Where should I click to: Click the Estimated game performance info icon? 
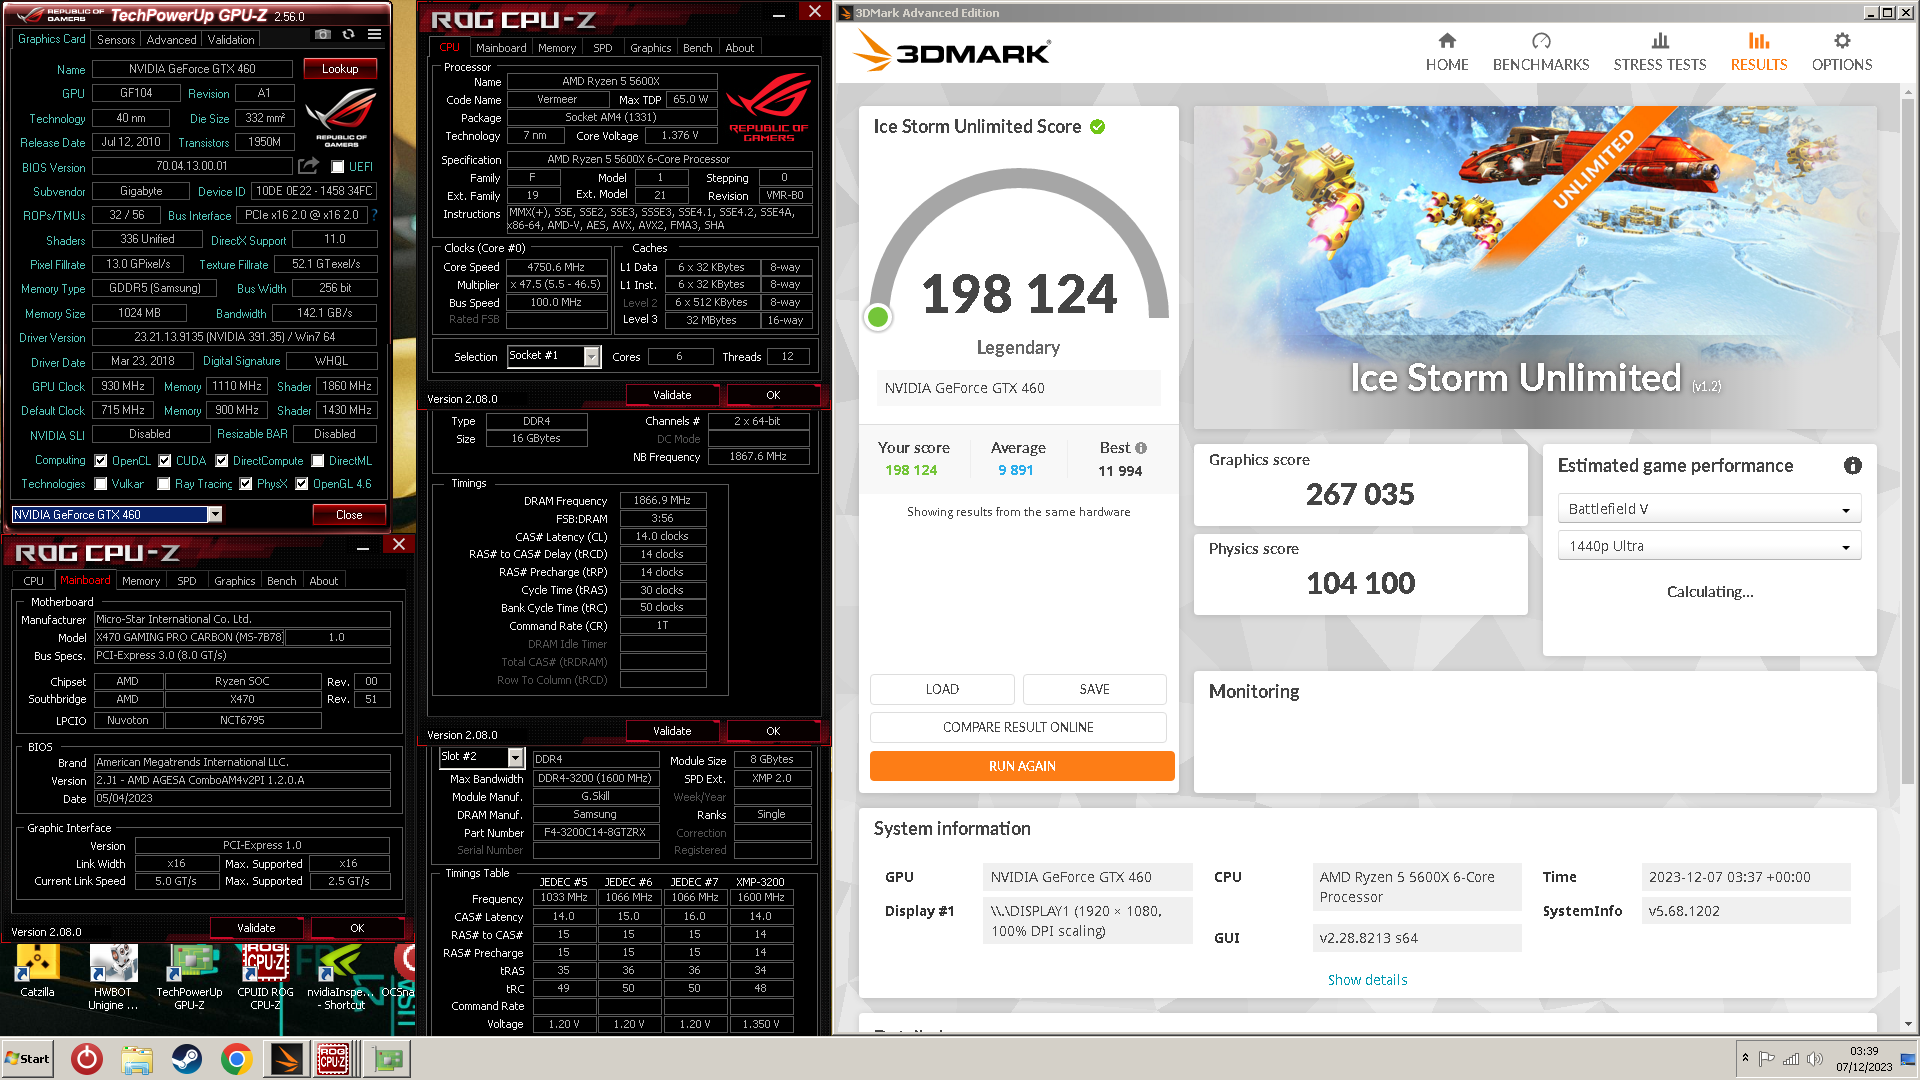click(1852, 466)
